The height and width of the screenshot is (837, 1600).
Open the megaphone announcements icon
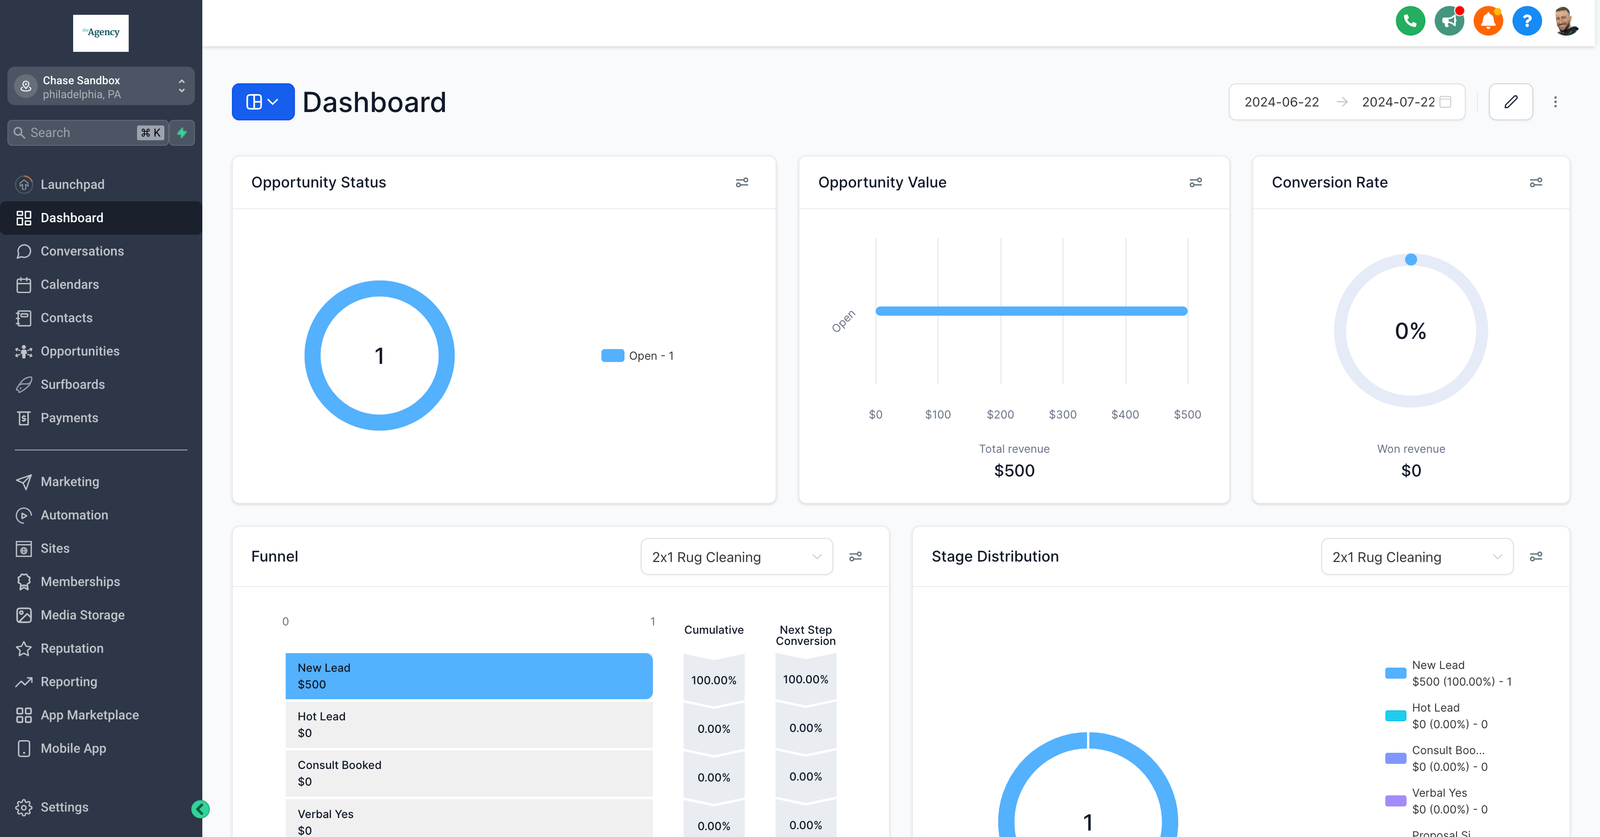tap(1449, 21)
